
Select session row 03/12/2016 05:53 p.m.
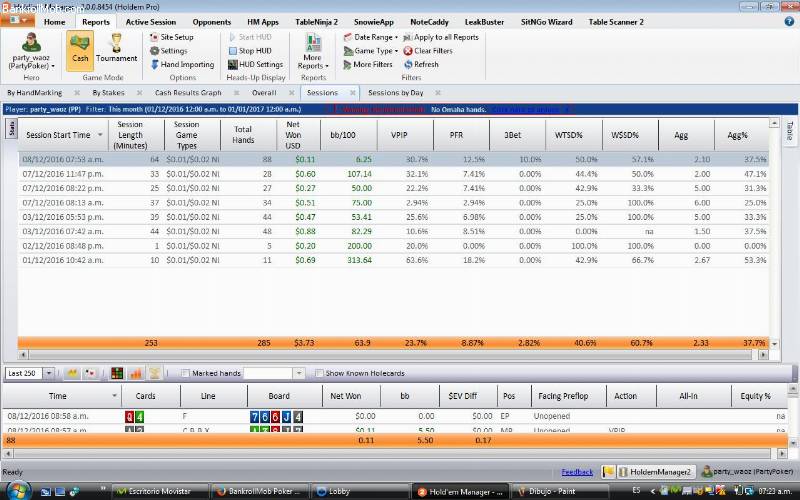(393, 217)
